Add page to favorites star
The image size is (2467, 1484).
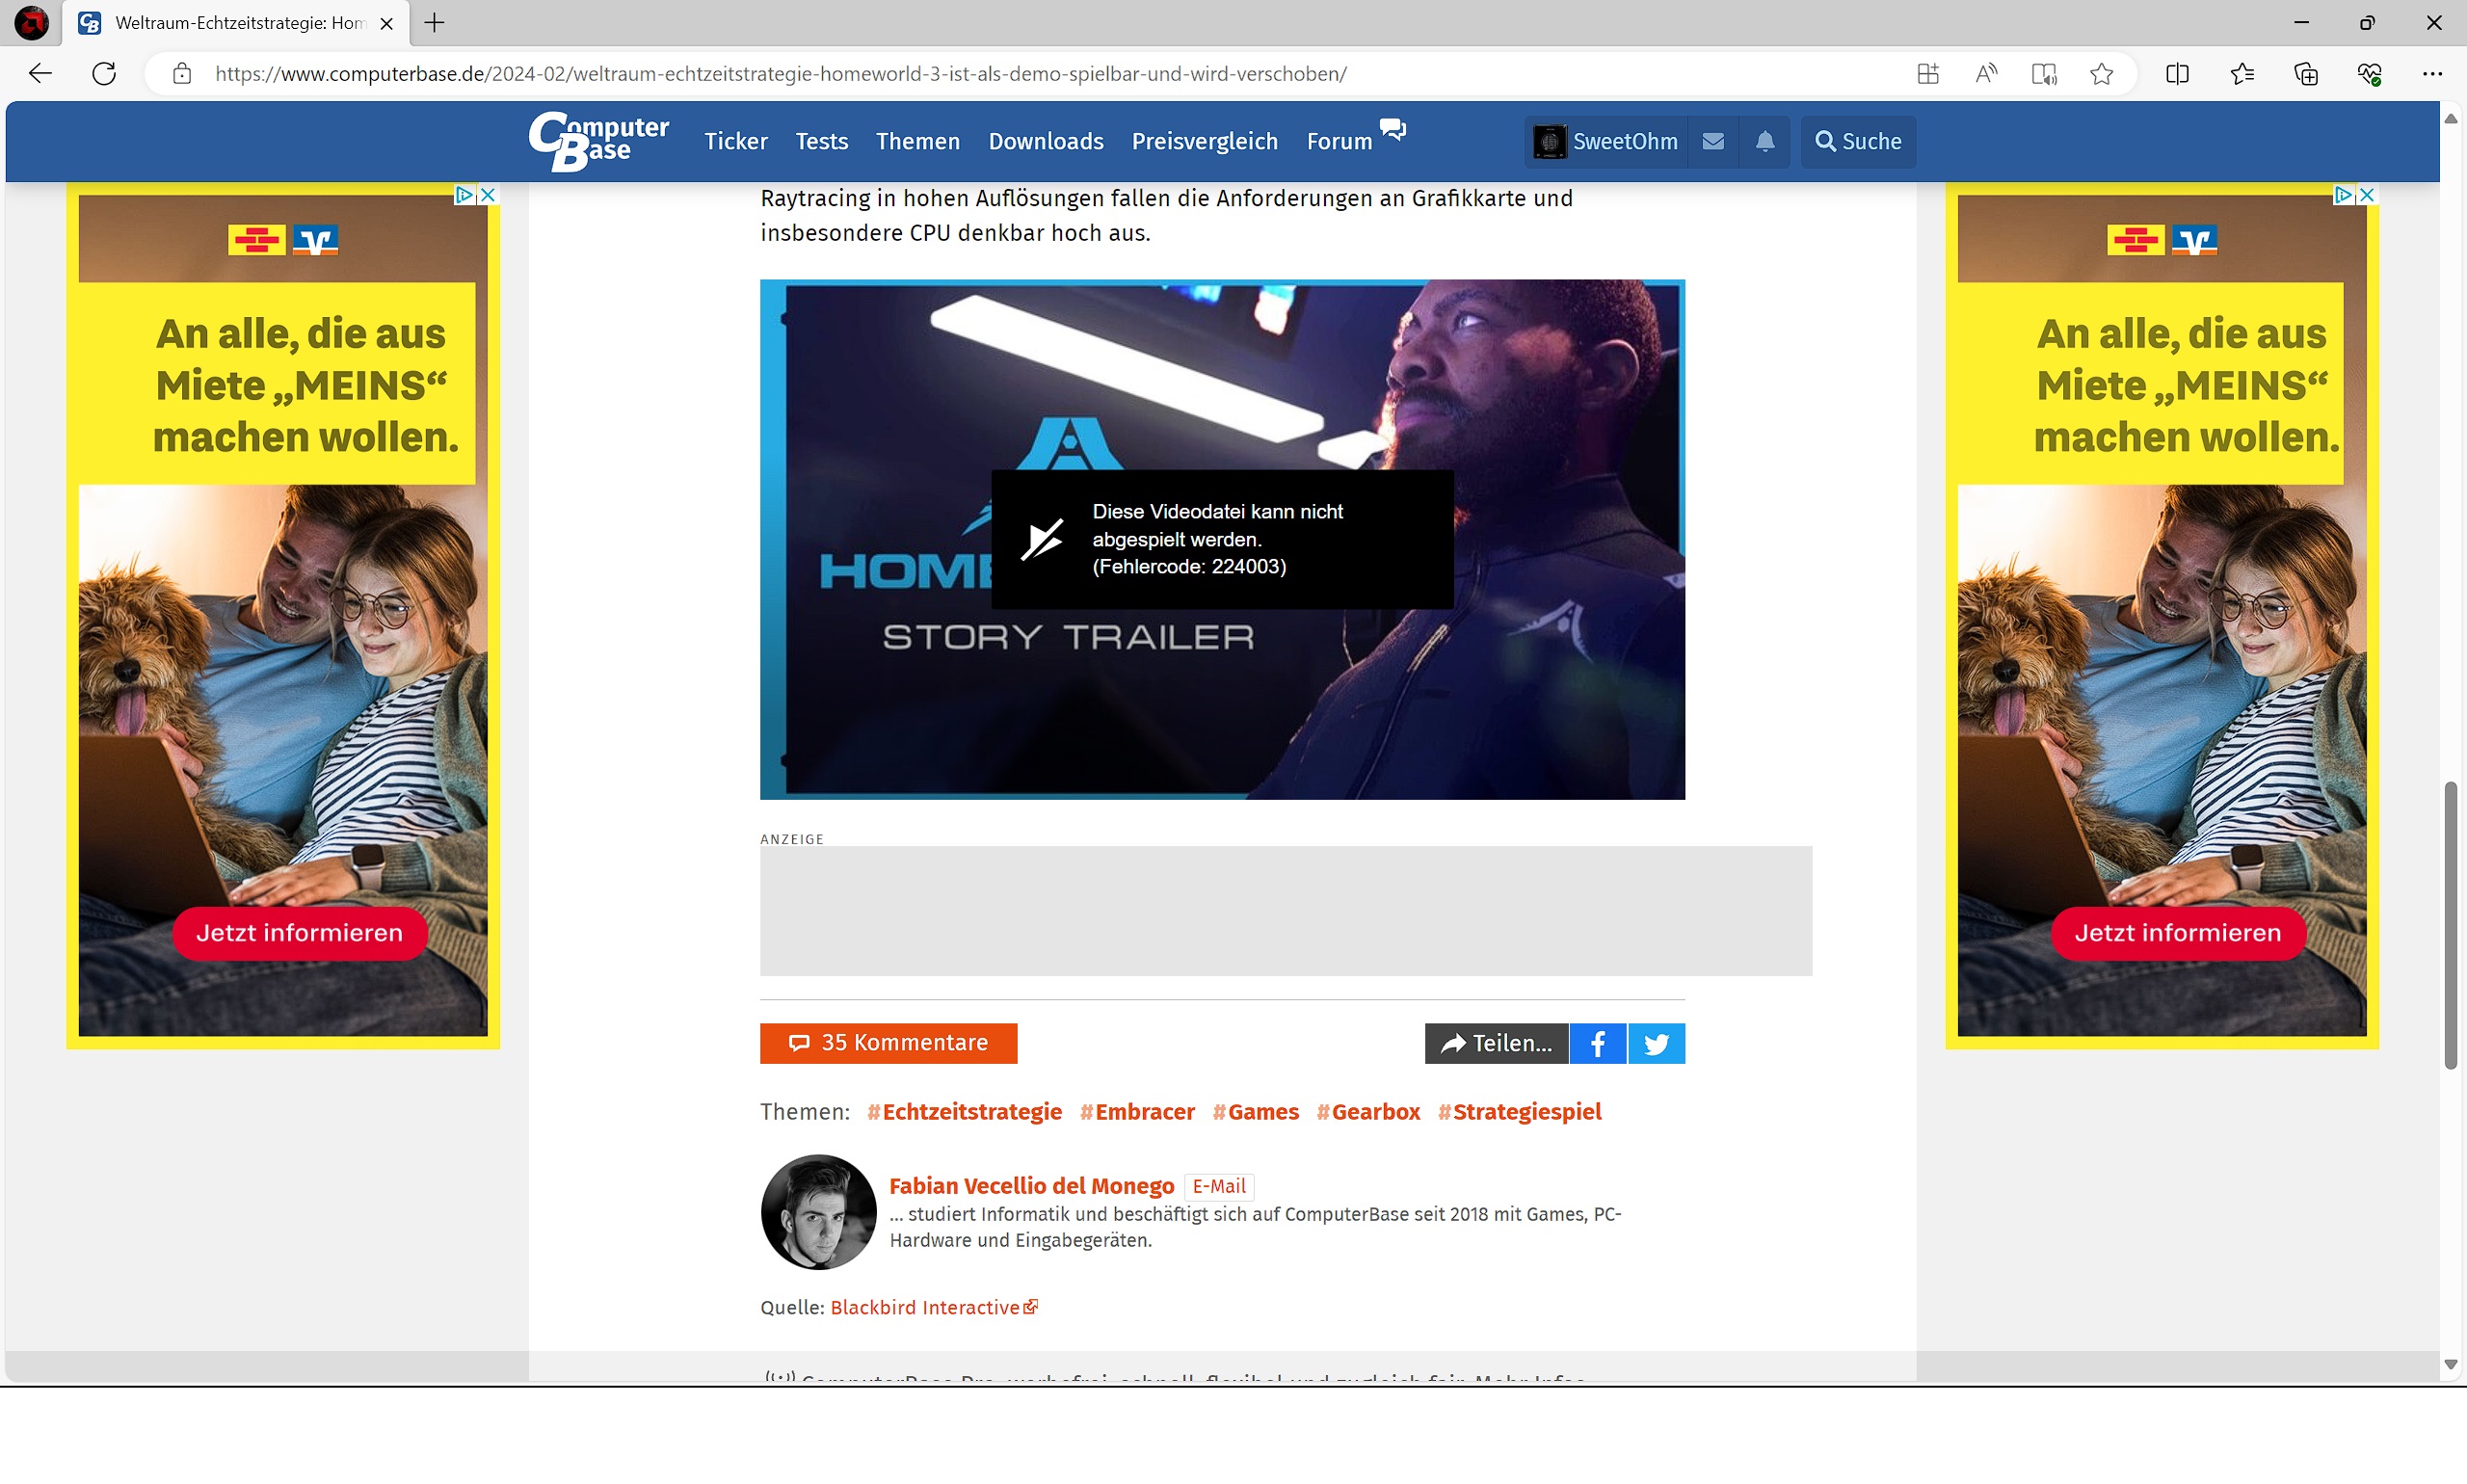point(2101,74)
